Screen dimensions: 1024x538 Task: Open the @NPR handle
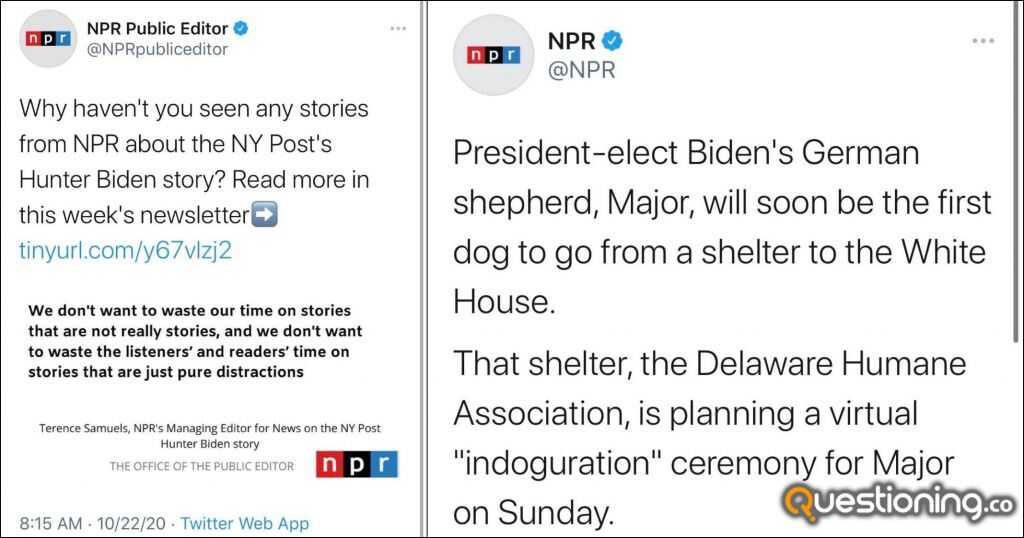[x=582, y=70]
